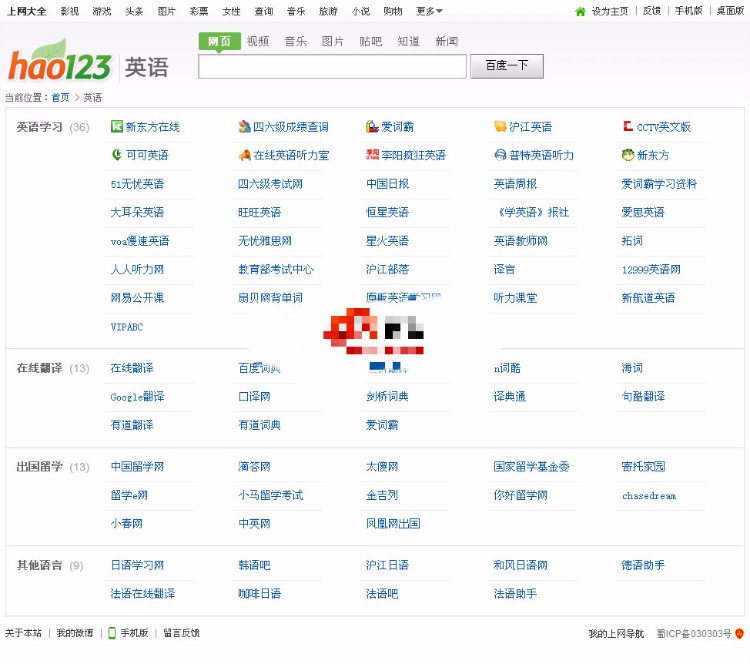Click the 反馈 link at top right

click(x=652, y=11)
